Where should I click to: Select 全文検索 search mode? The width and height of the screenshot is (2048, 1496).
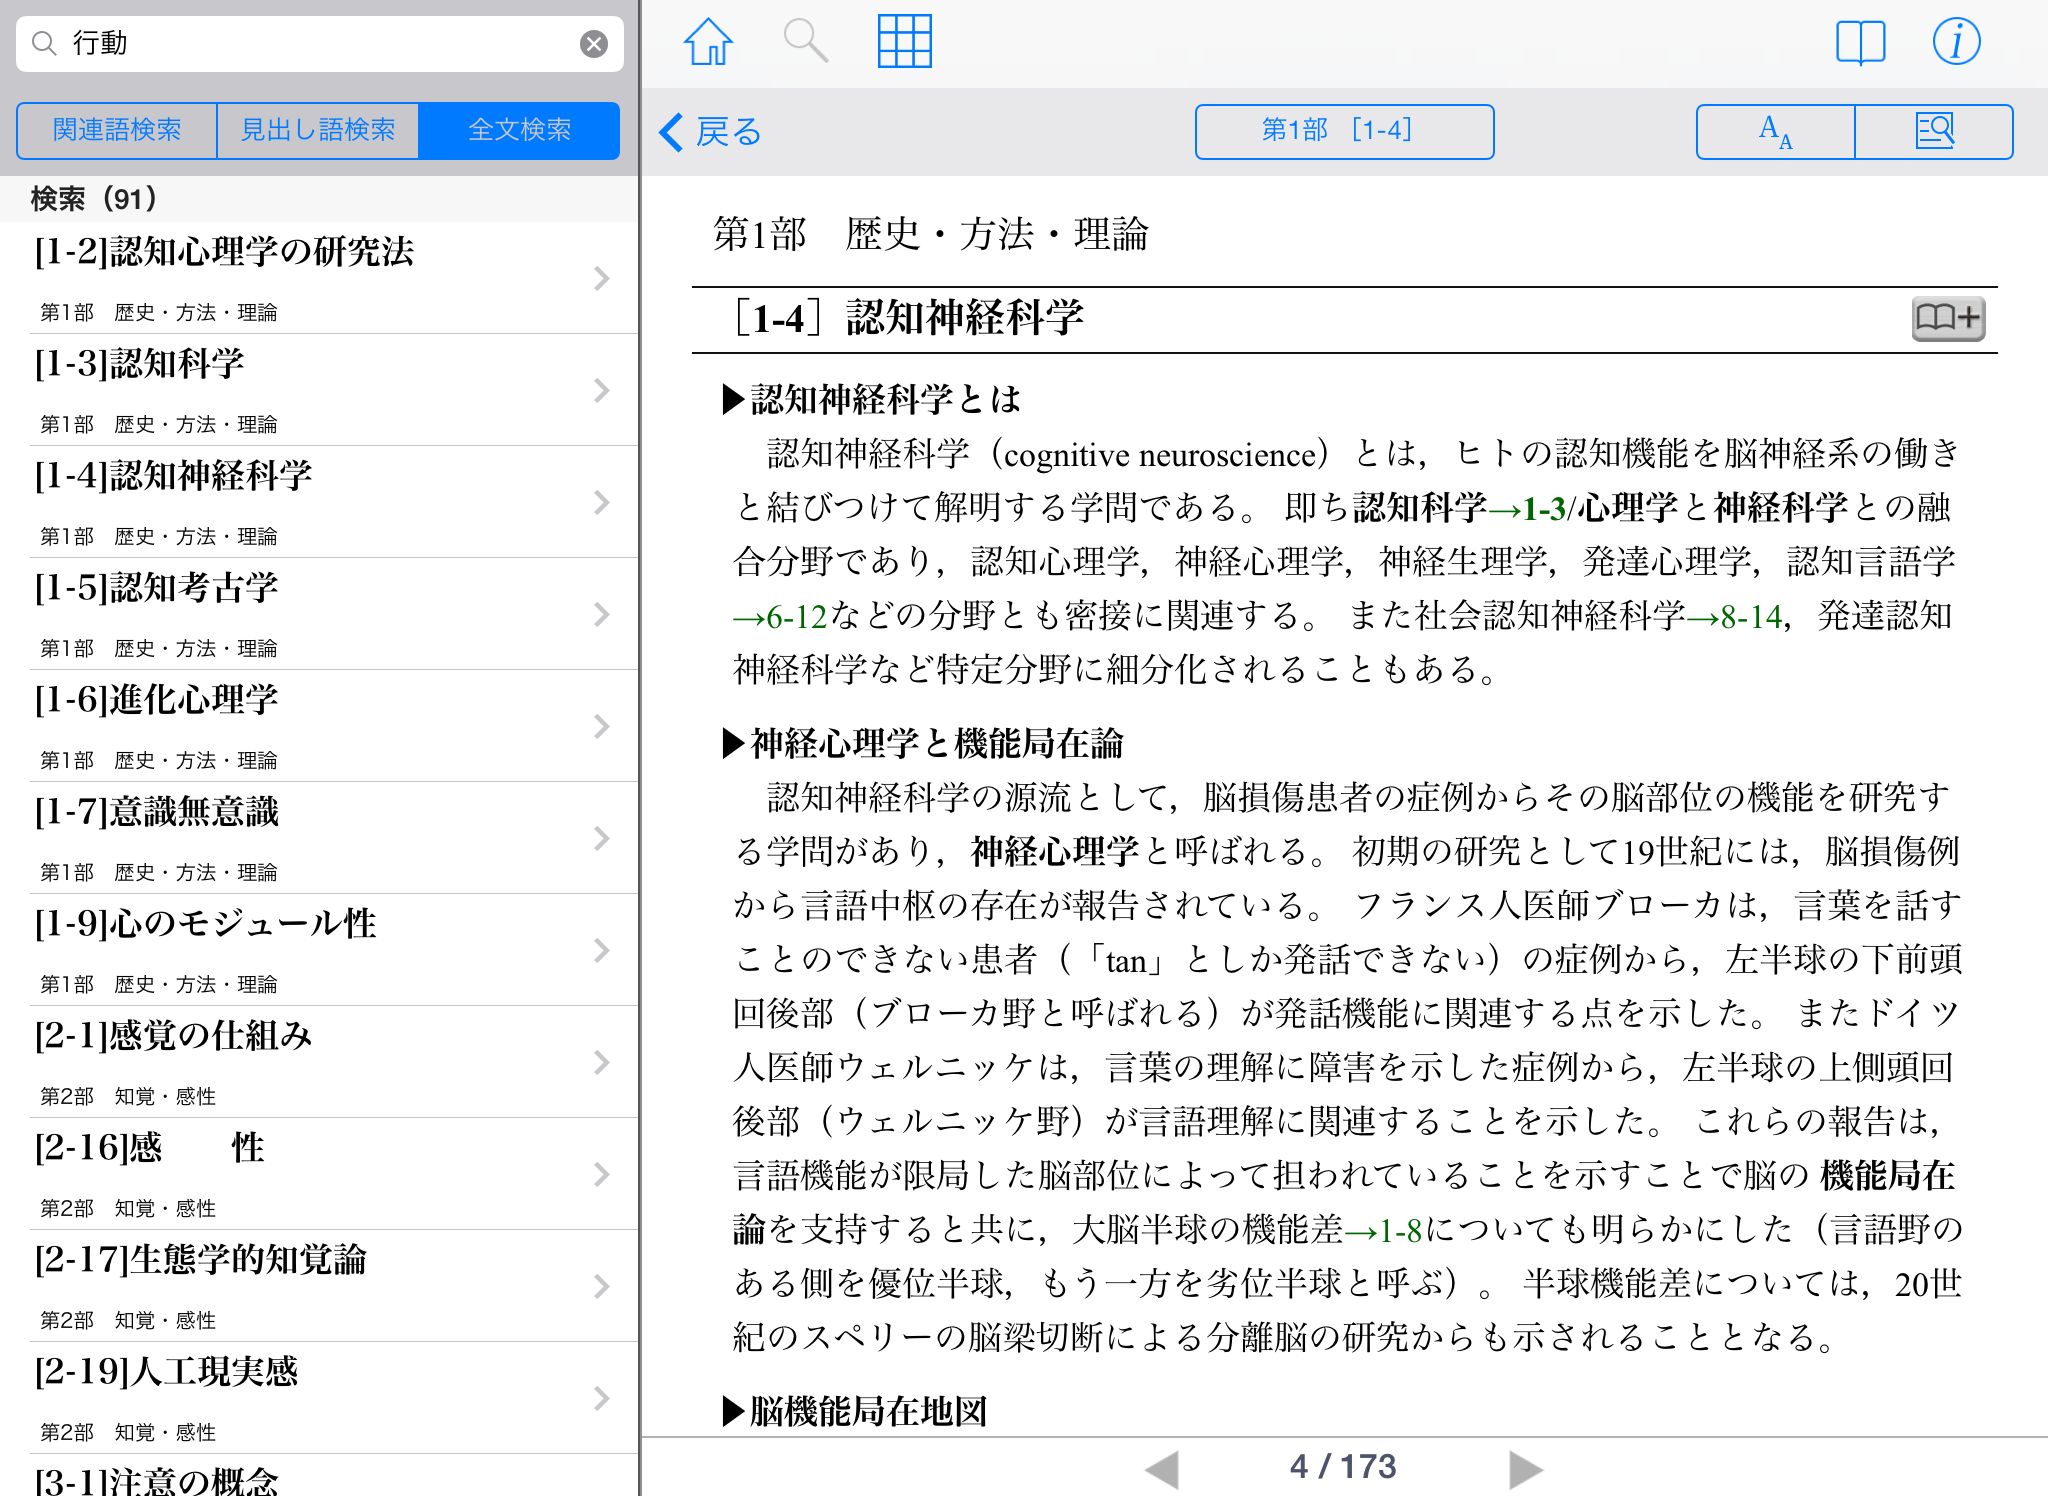coord(519,130)
